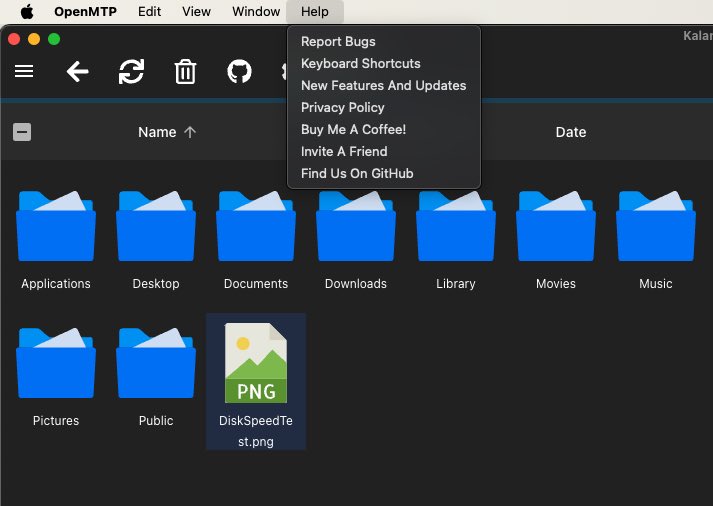Click the Desktop folder label
The image size is (713, 506).
pyautogui.click(x=156, y=284)
